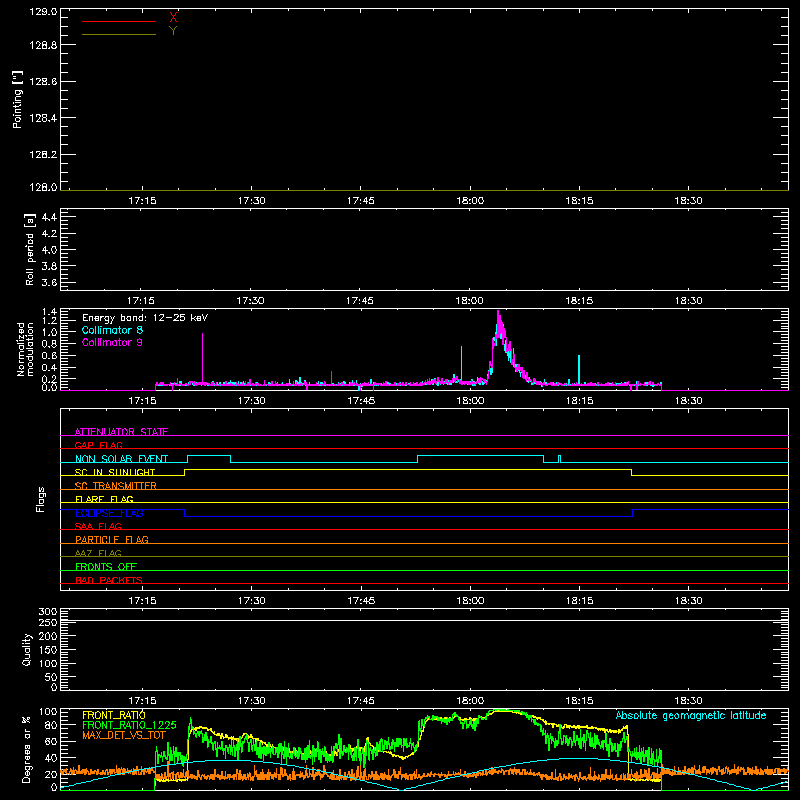Click the orange MAX_DET_VS_TOT legend text
The height and width of the screenshot is (800, 800).
point(124,735)
